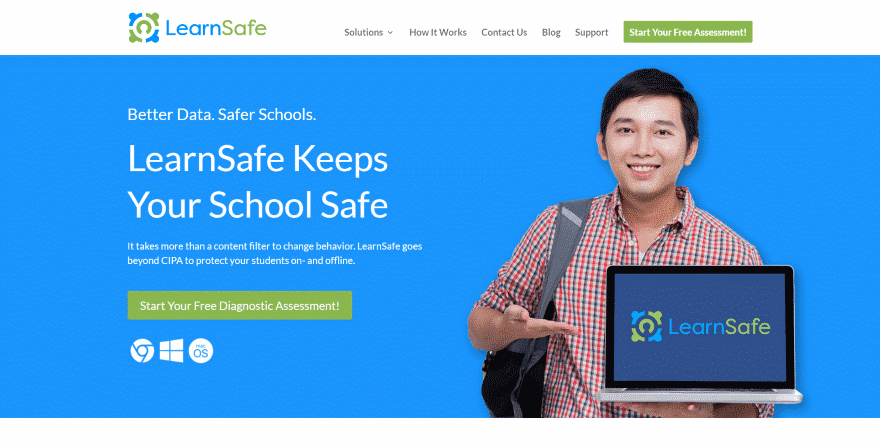Image resolution: width=880 pixels, height=444 pixels.
Task: Click the "Better Data. Safer Schools." tagline
Action: pos(222,115)
